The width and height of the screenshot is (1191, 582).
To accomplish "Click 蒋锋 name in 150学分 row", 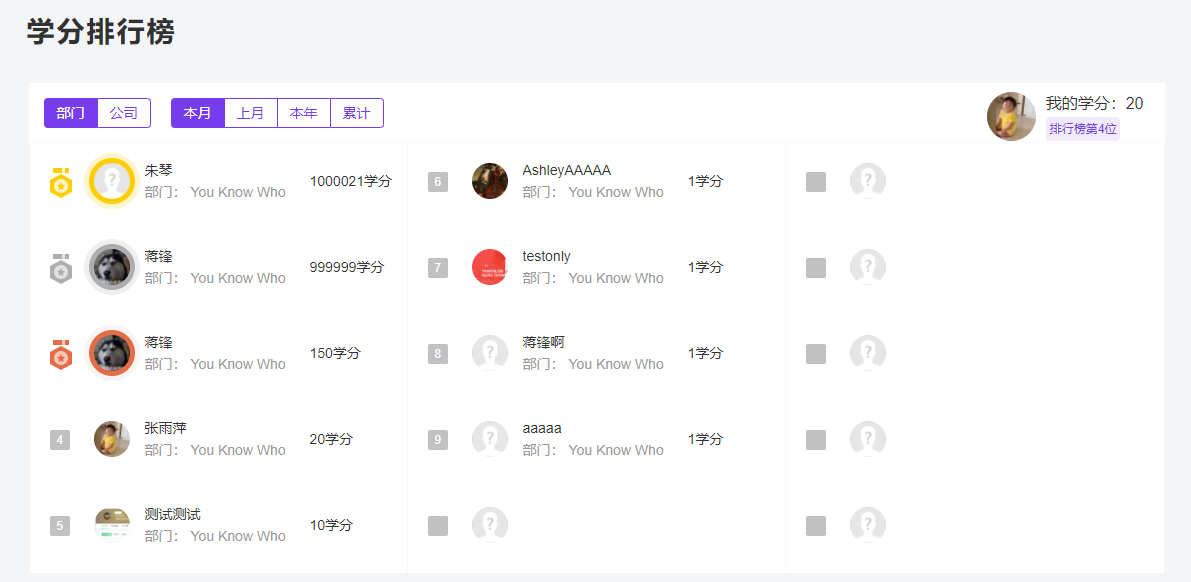I will 159,342.
